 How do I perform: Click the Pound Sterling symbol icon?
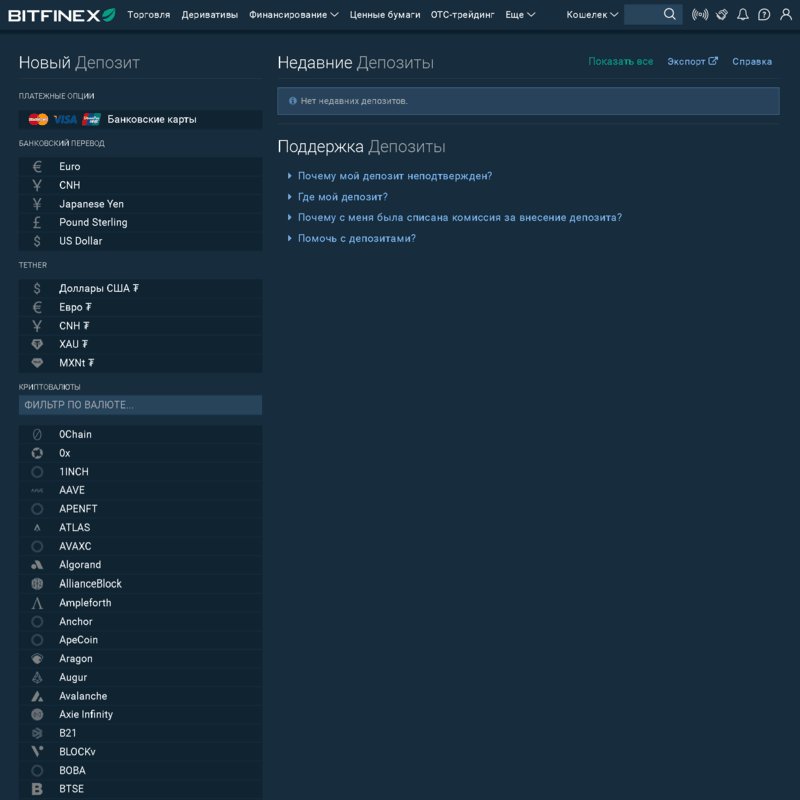tap(37, 222)
